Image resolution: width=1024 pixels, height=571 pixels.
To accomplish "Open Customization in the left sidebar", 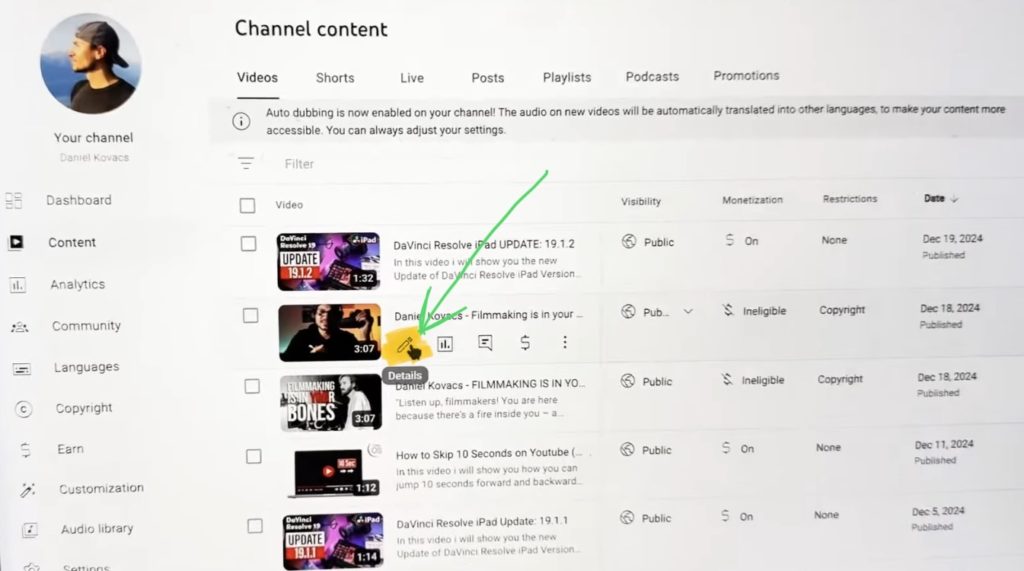I will (101, 489).
